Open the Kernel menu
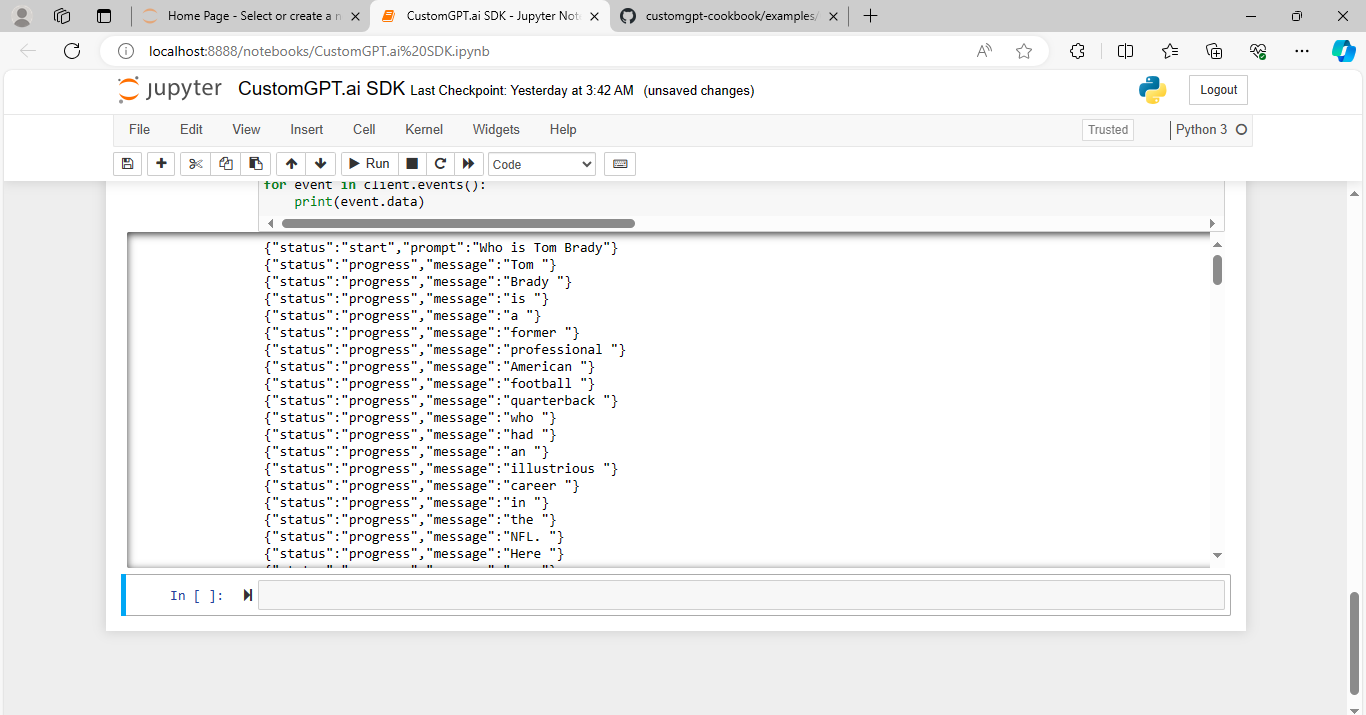The height and width of the screenshot is (715, 1366). point(423,129)
